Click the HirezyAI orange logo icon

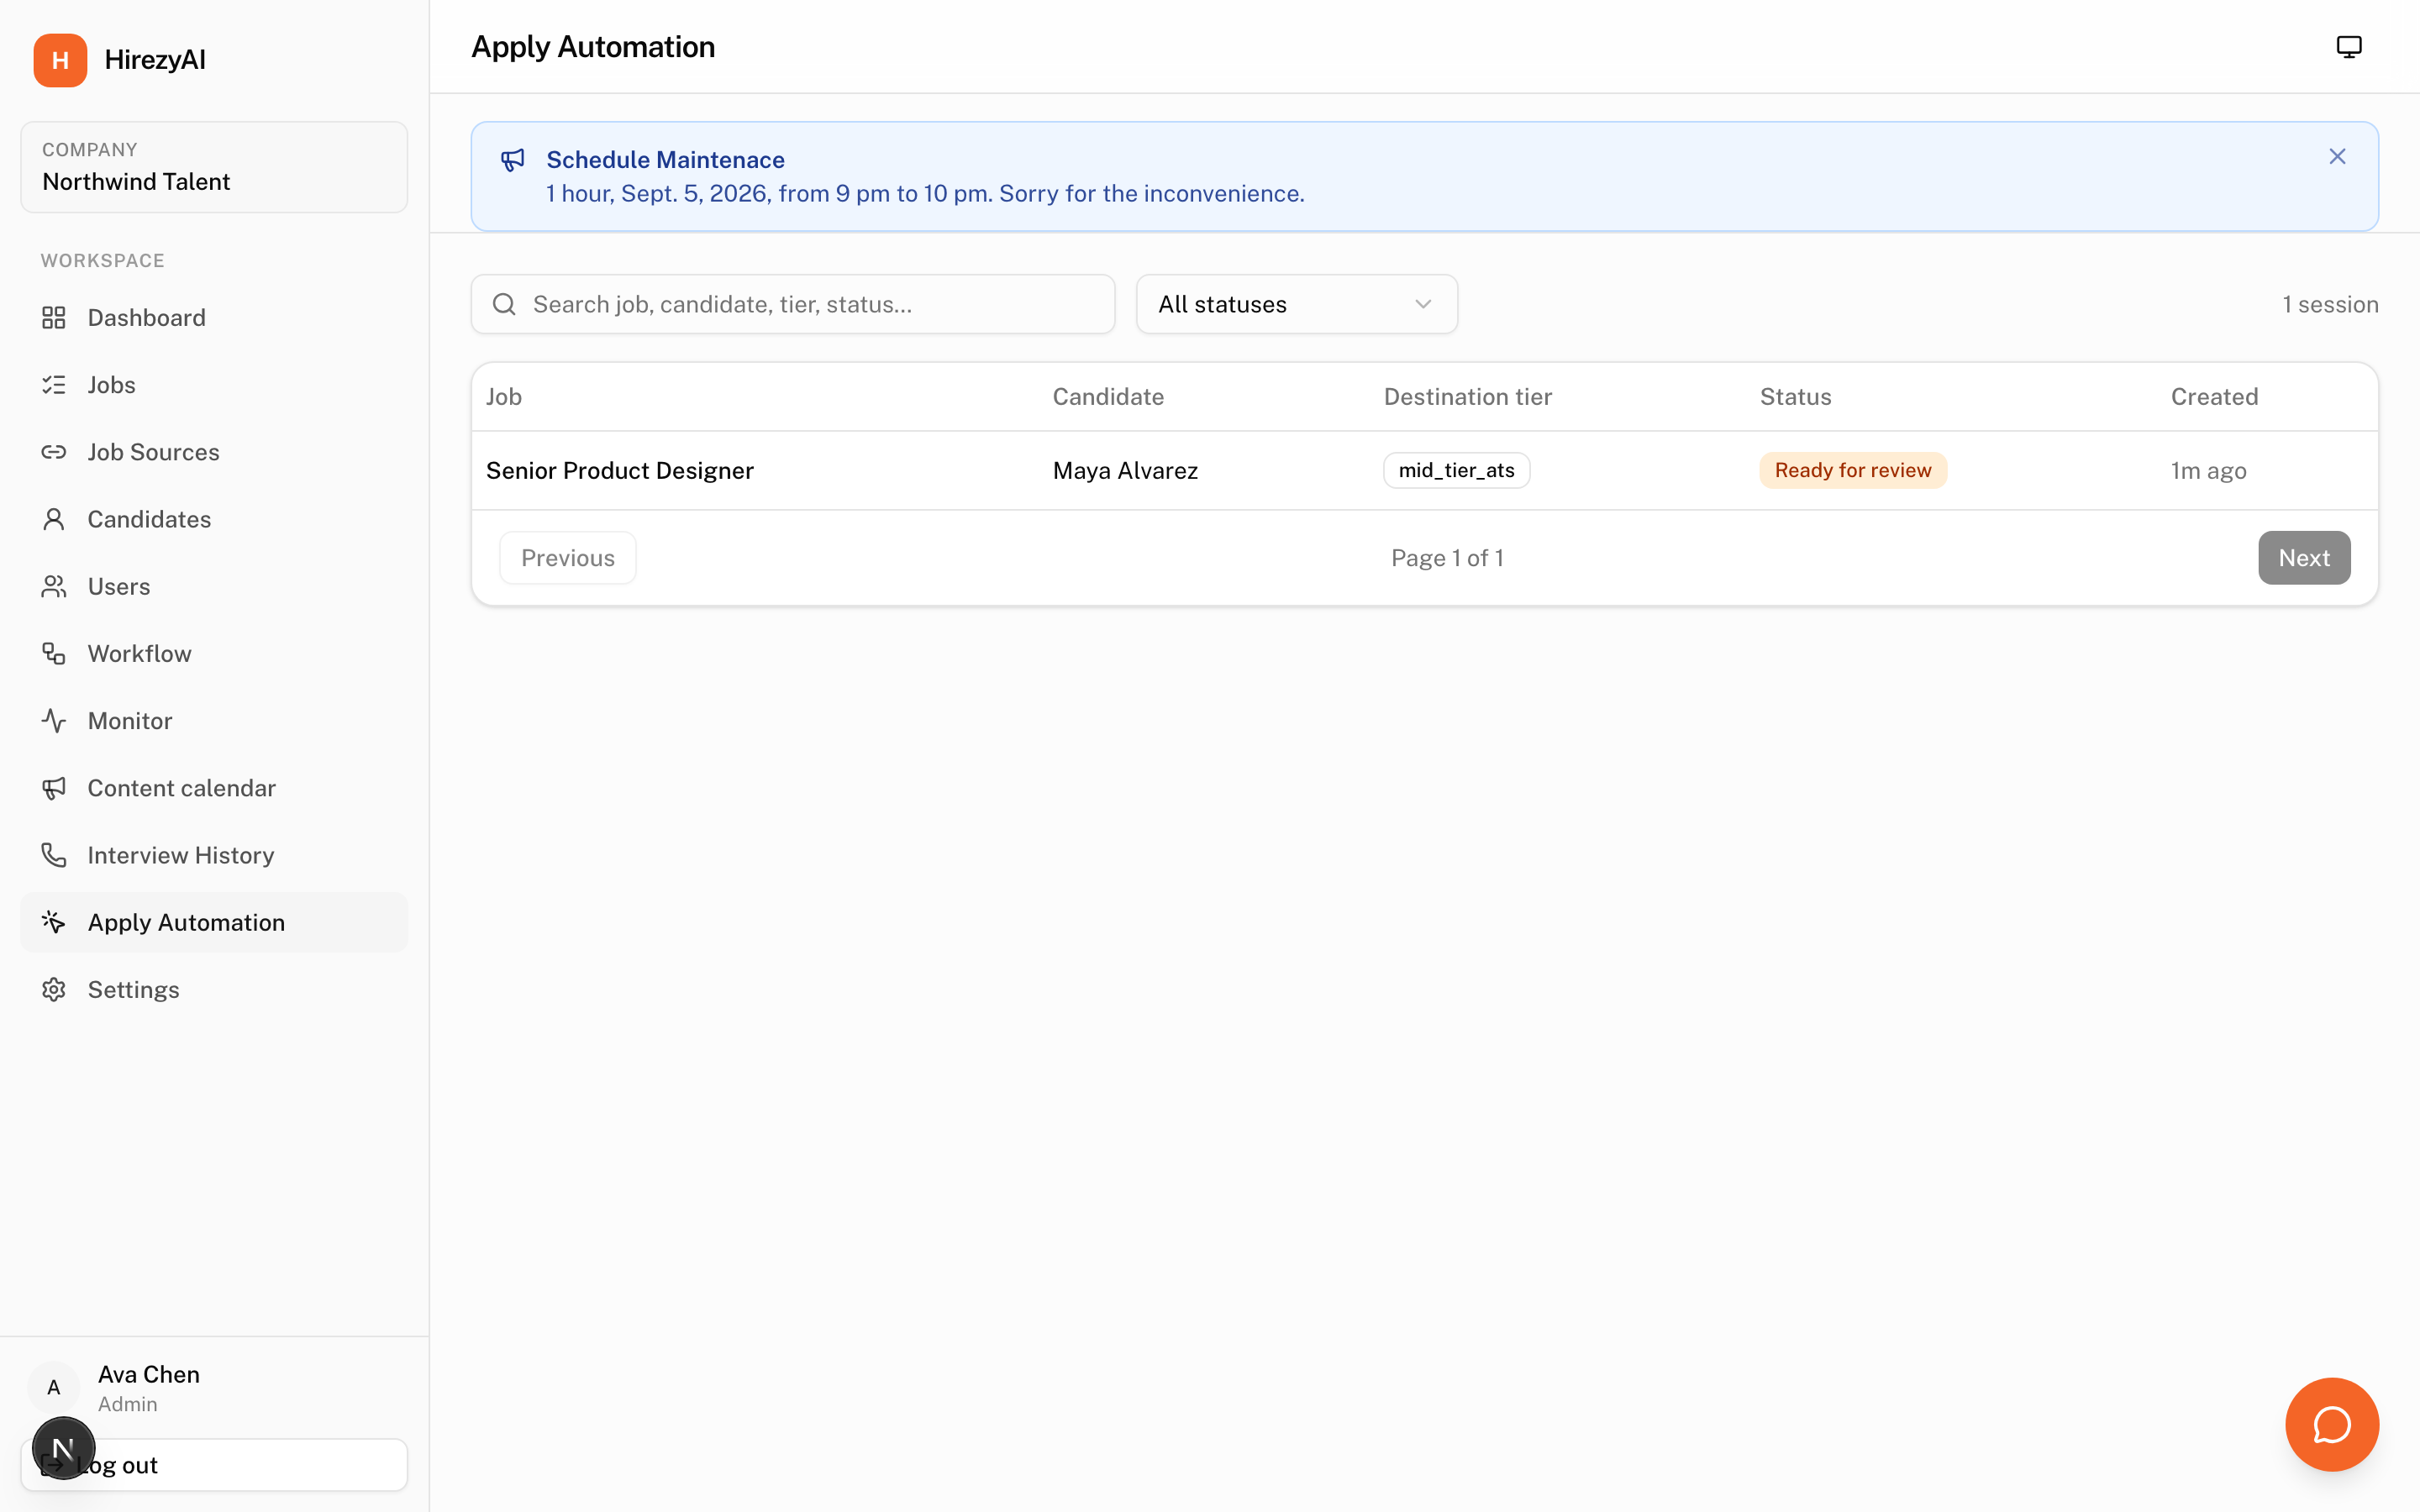coord(60,60)
